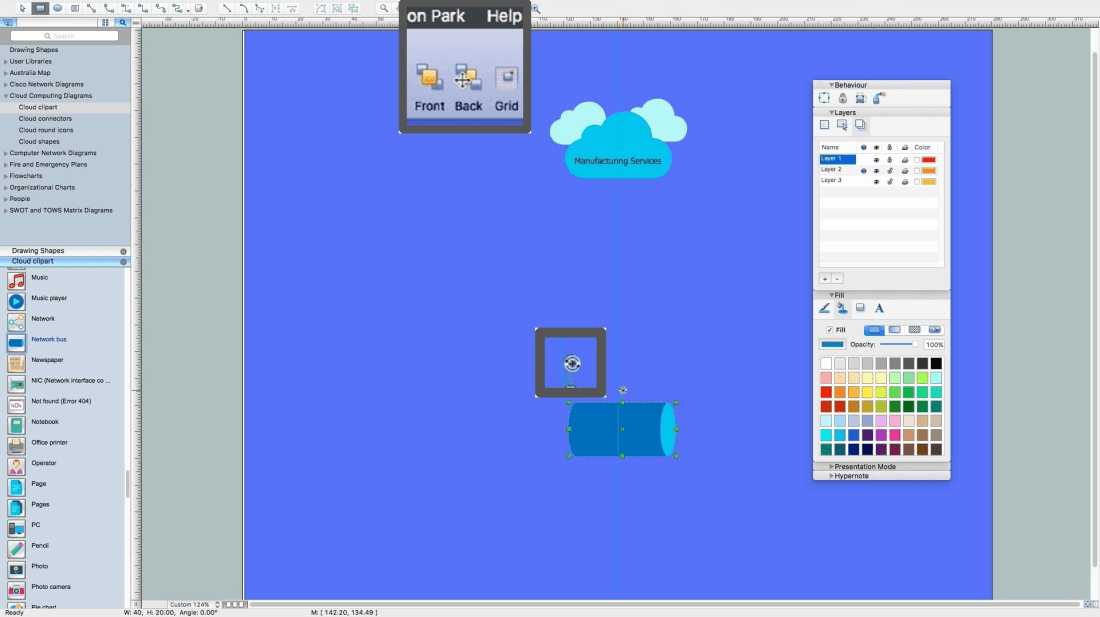Click the library Search field

tap(64, 36)
